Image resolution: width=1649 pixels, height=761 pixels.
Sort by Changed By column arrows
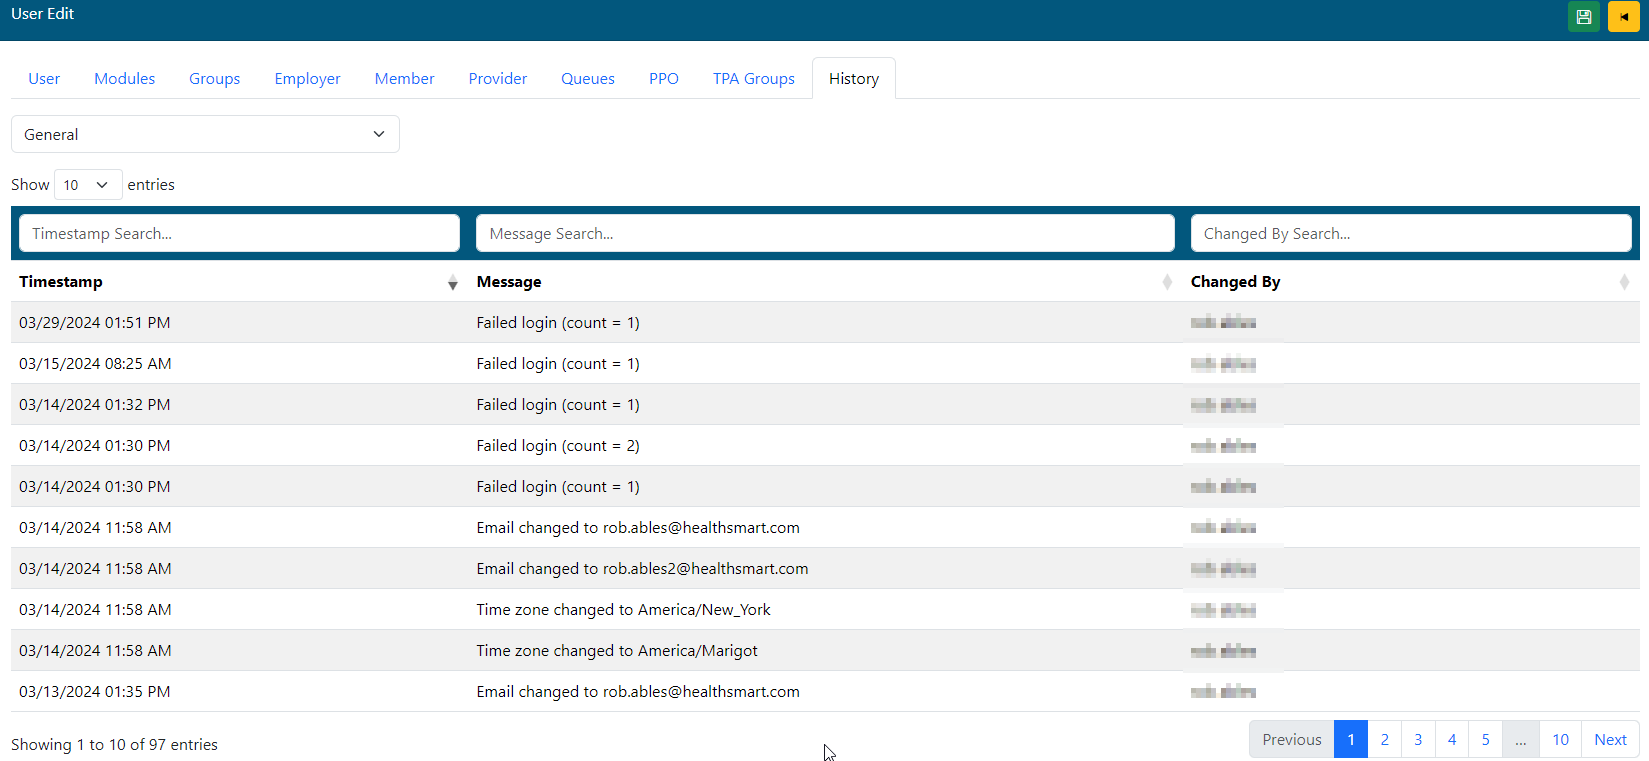click(1623, 283)
